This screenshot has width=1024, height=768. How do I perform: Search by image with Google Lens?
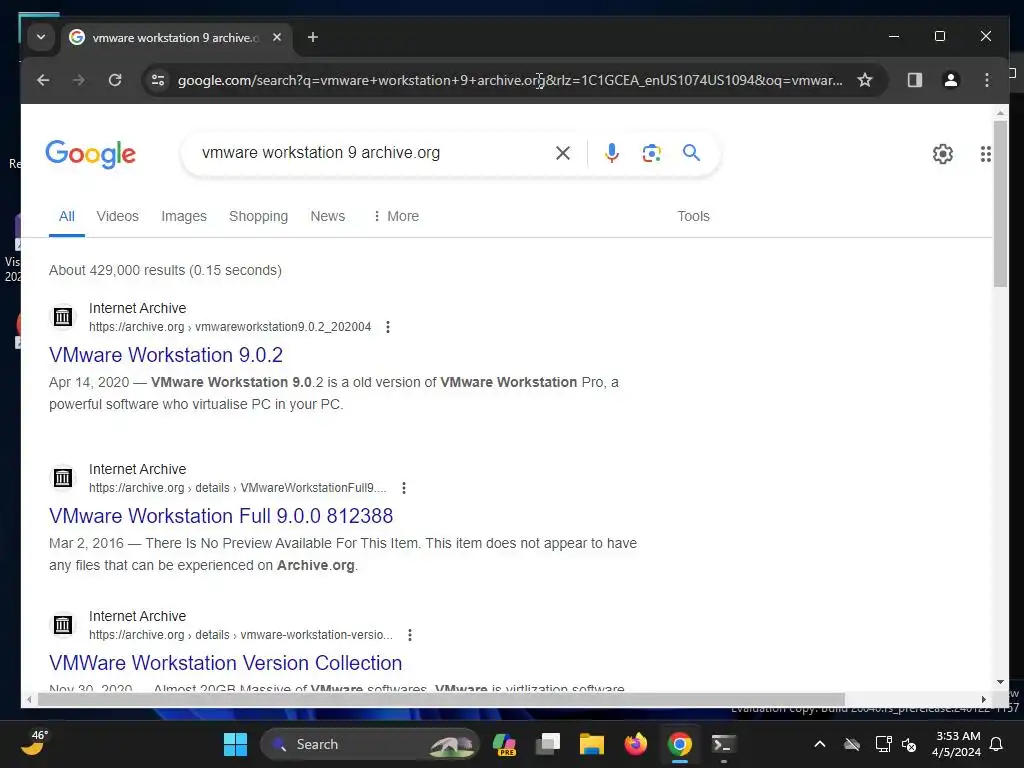[651, 153]
